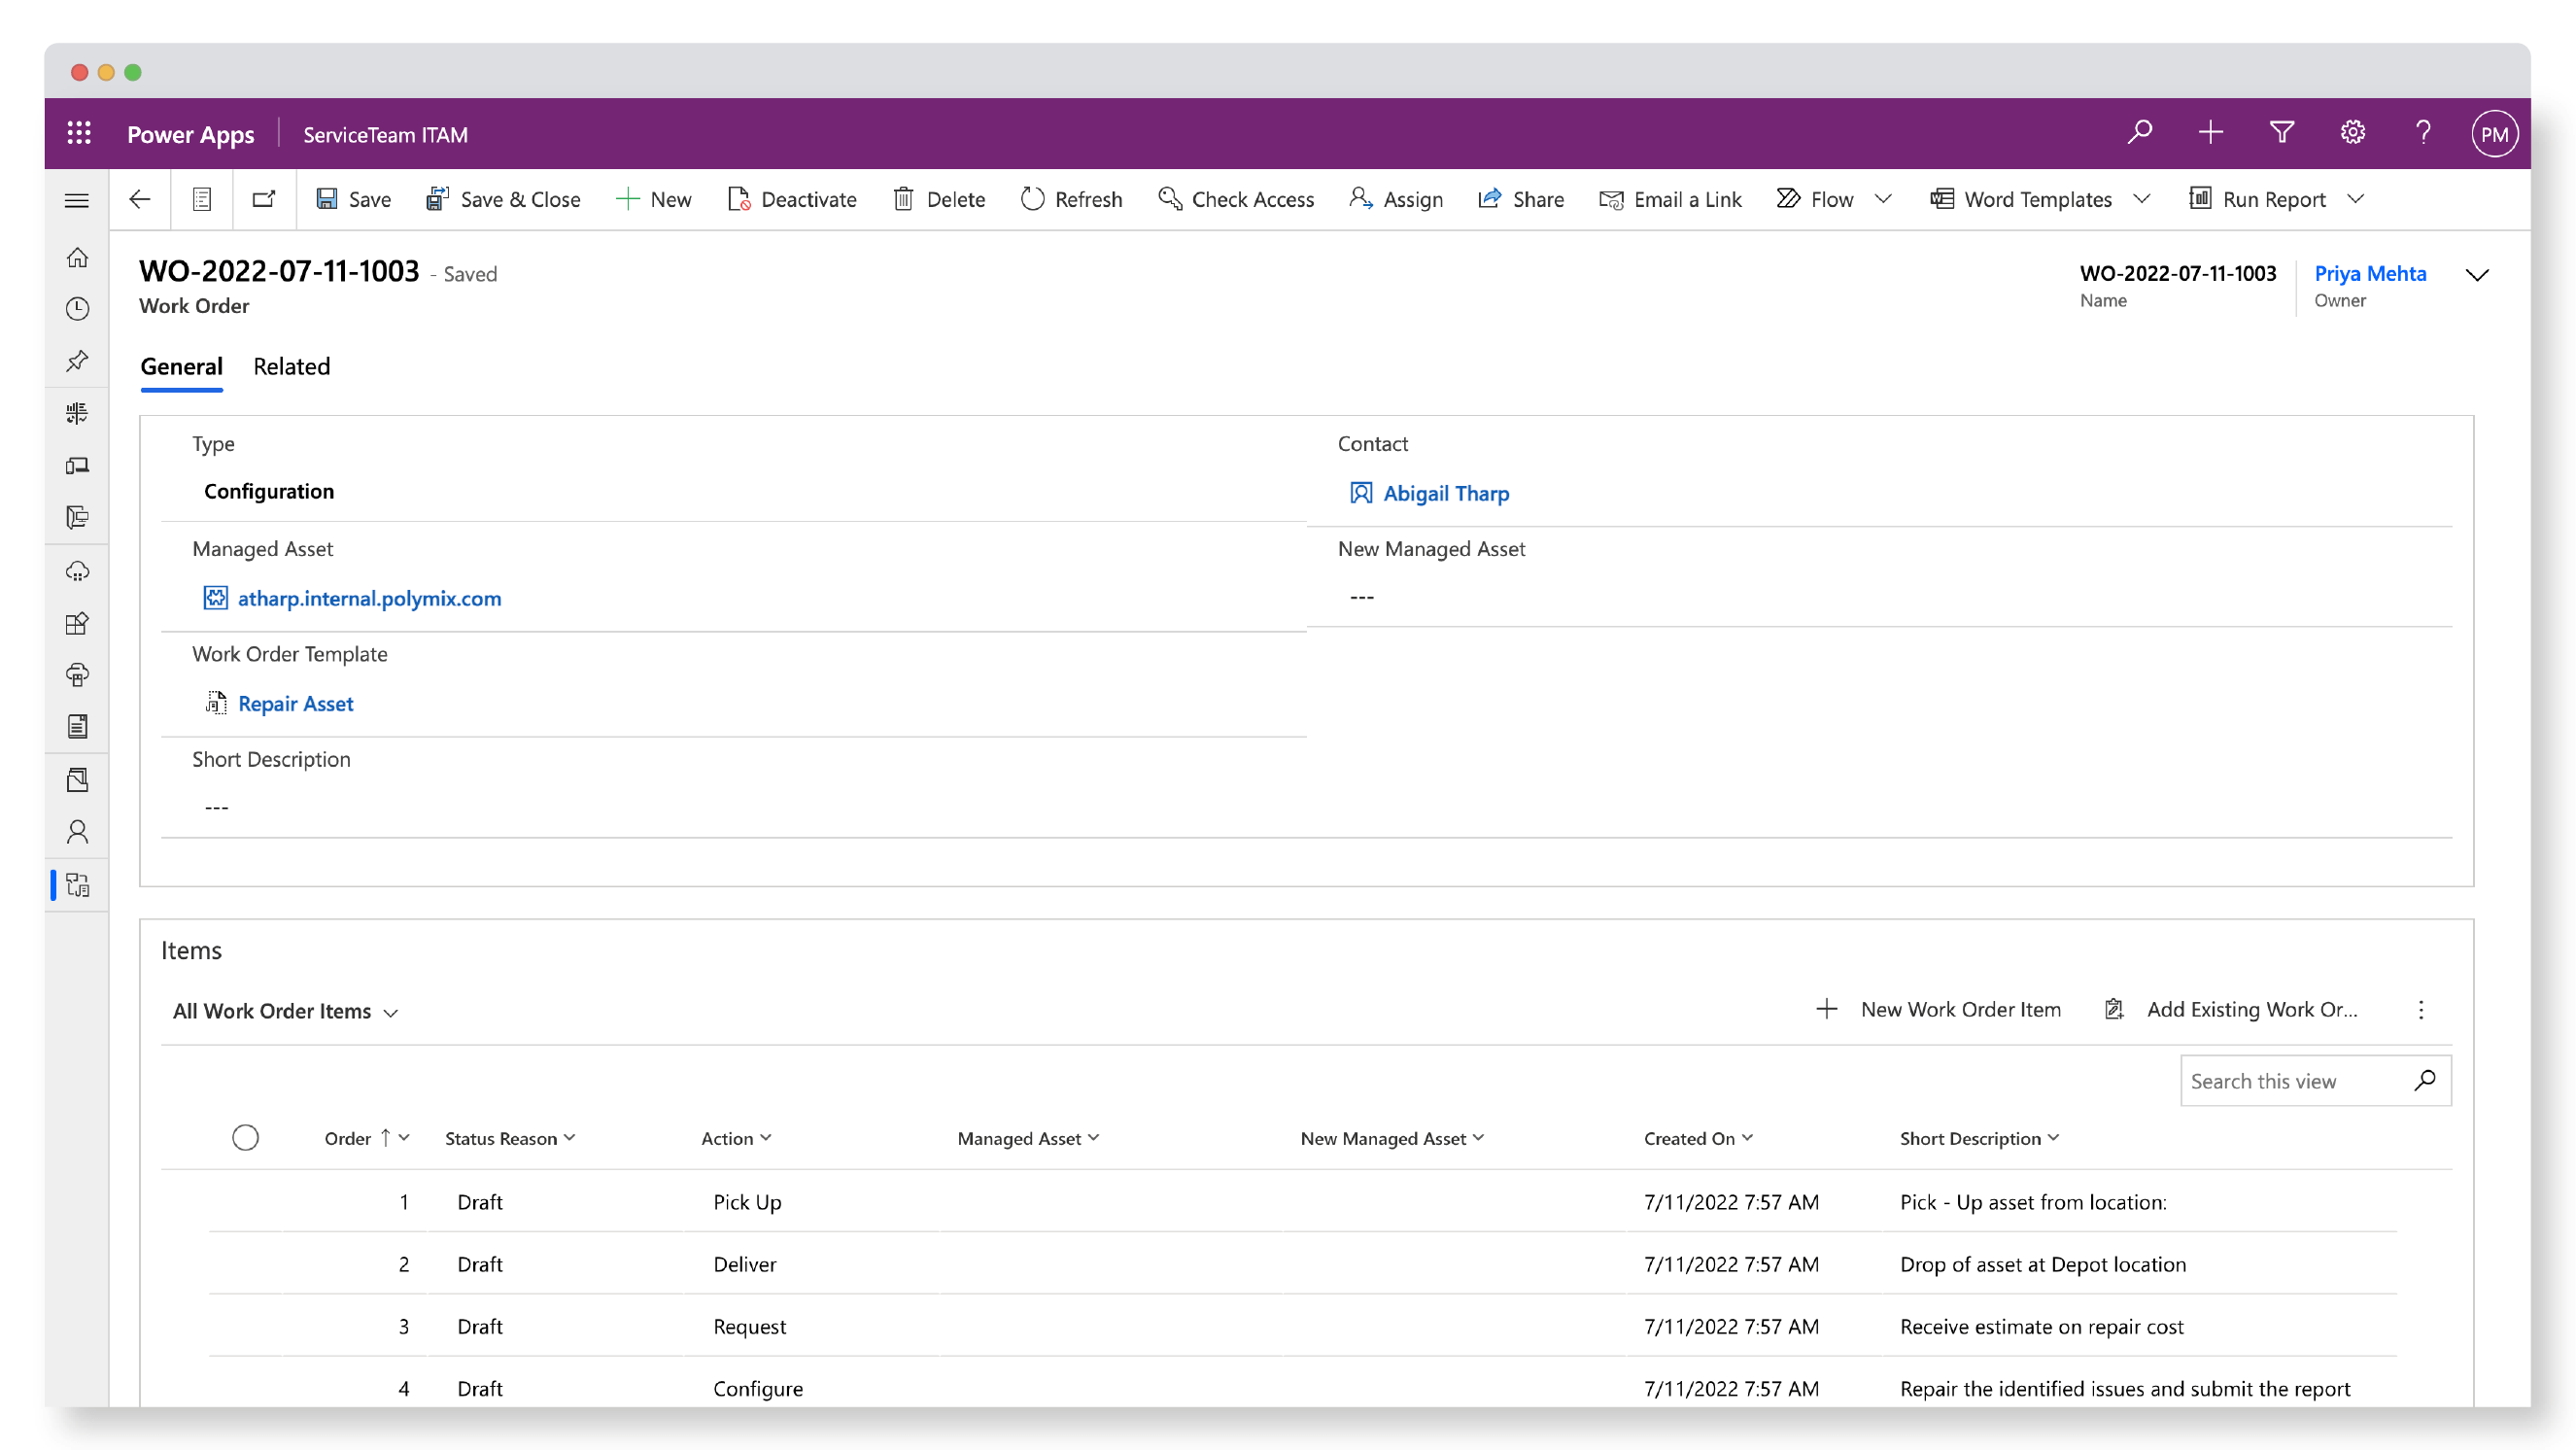
Task: Click the PM user avatar
Action: (2494, 134)
